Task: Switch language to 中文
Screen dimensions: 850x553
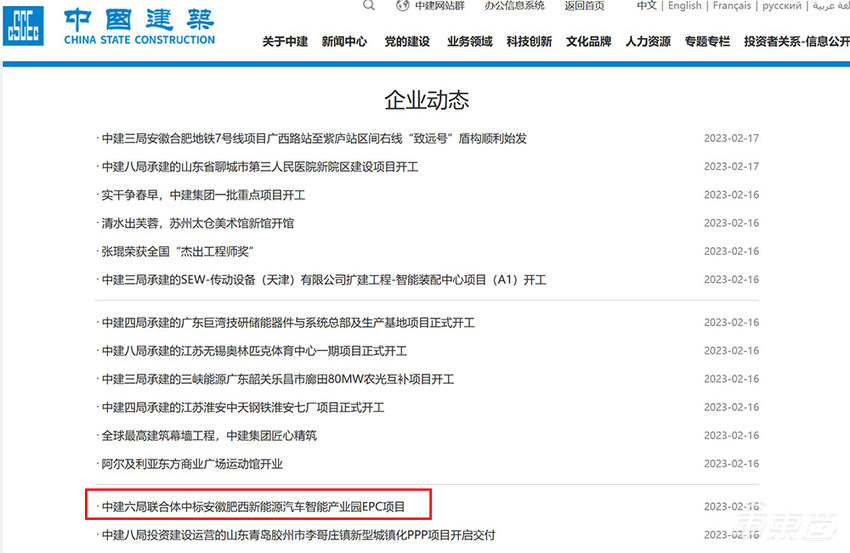Action: [x=646, y=5]
